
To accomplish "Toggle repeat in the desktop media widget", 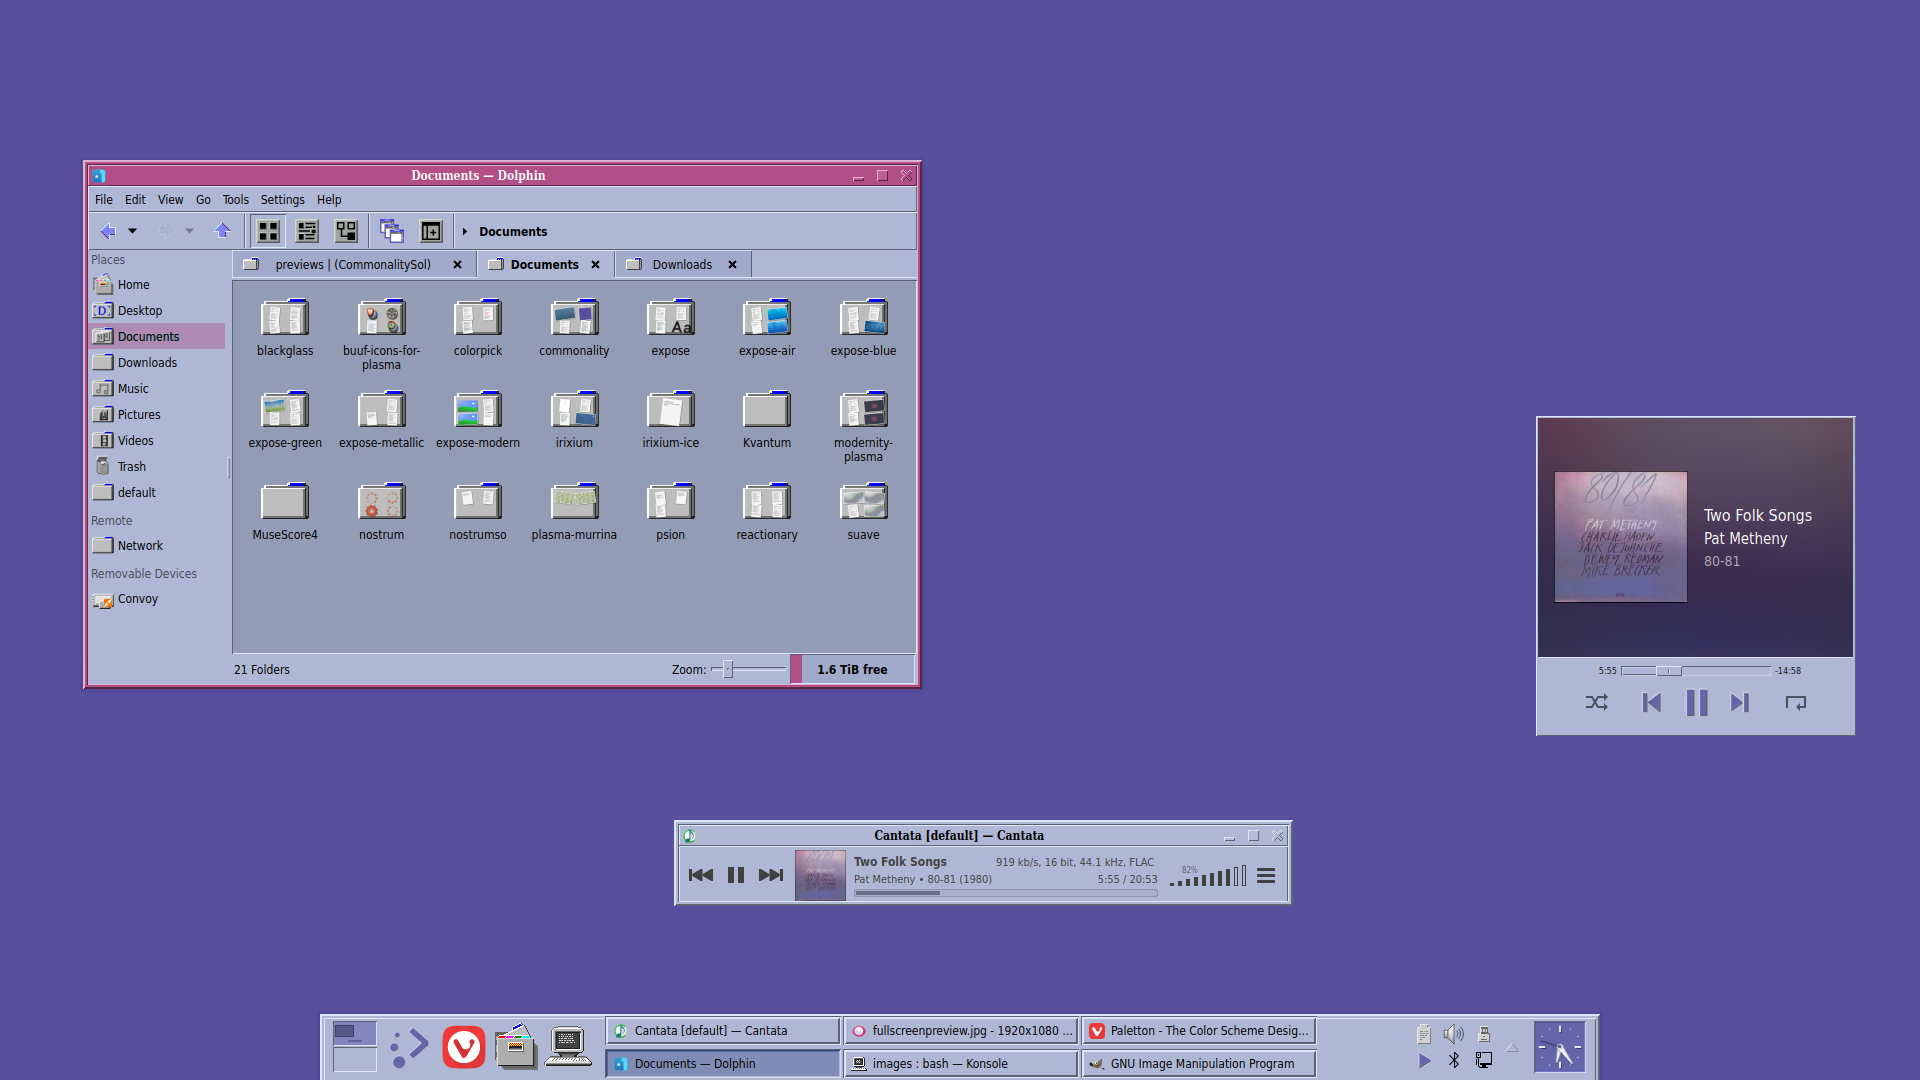I will [x=1795, y=702].
